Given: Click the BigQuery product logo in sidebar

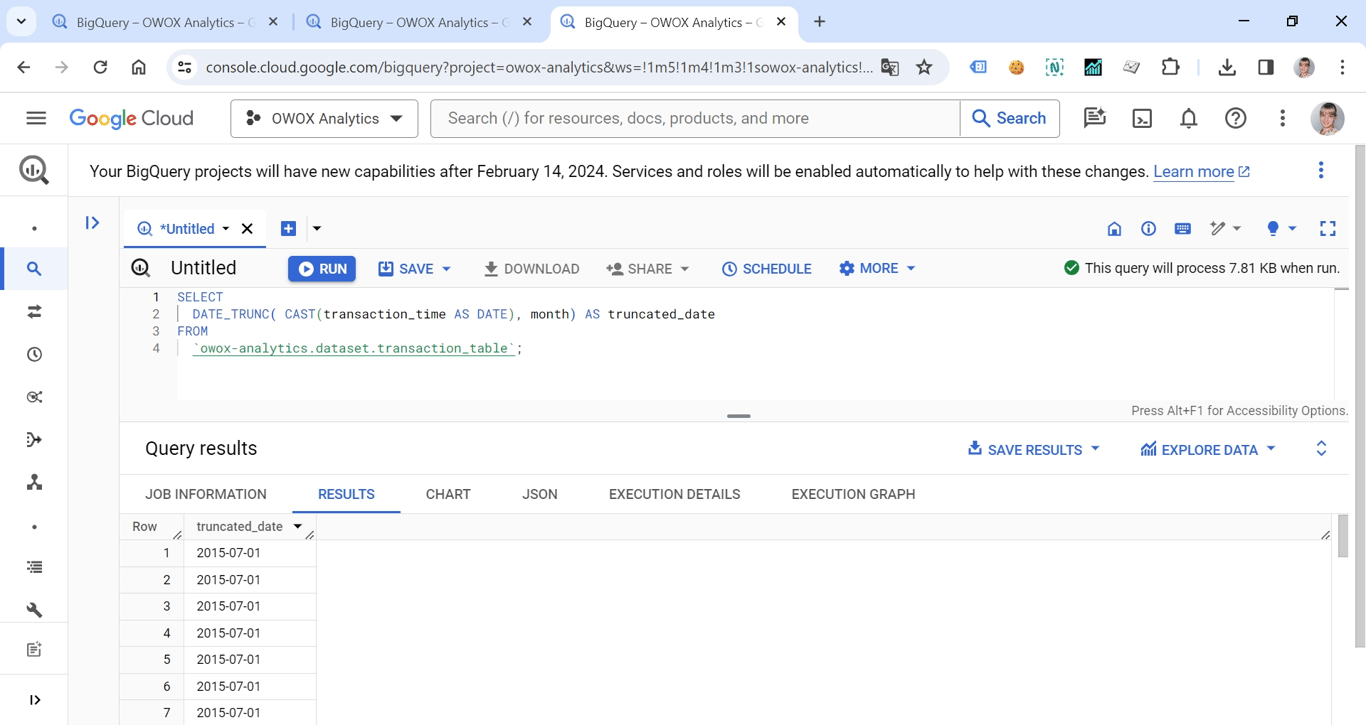Looking at the screenshot, I should 34,170.
